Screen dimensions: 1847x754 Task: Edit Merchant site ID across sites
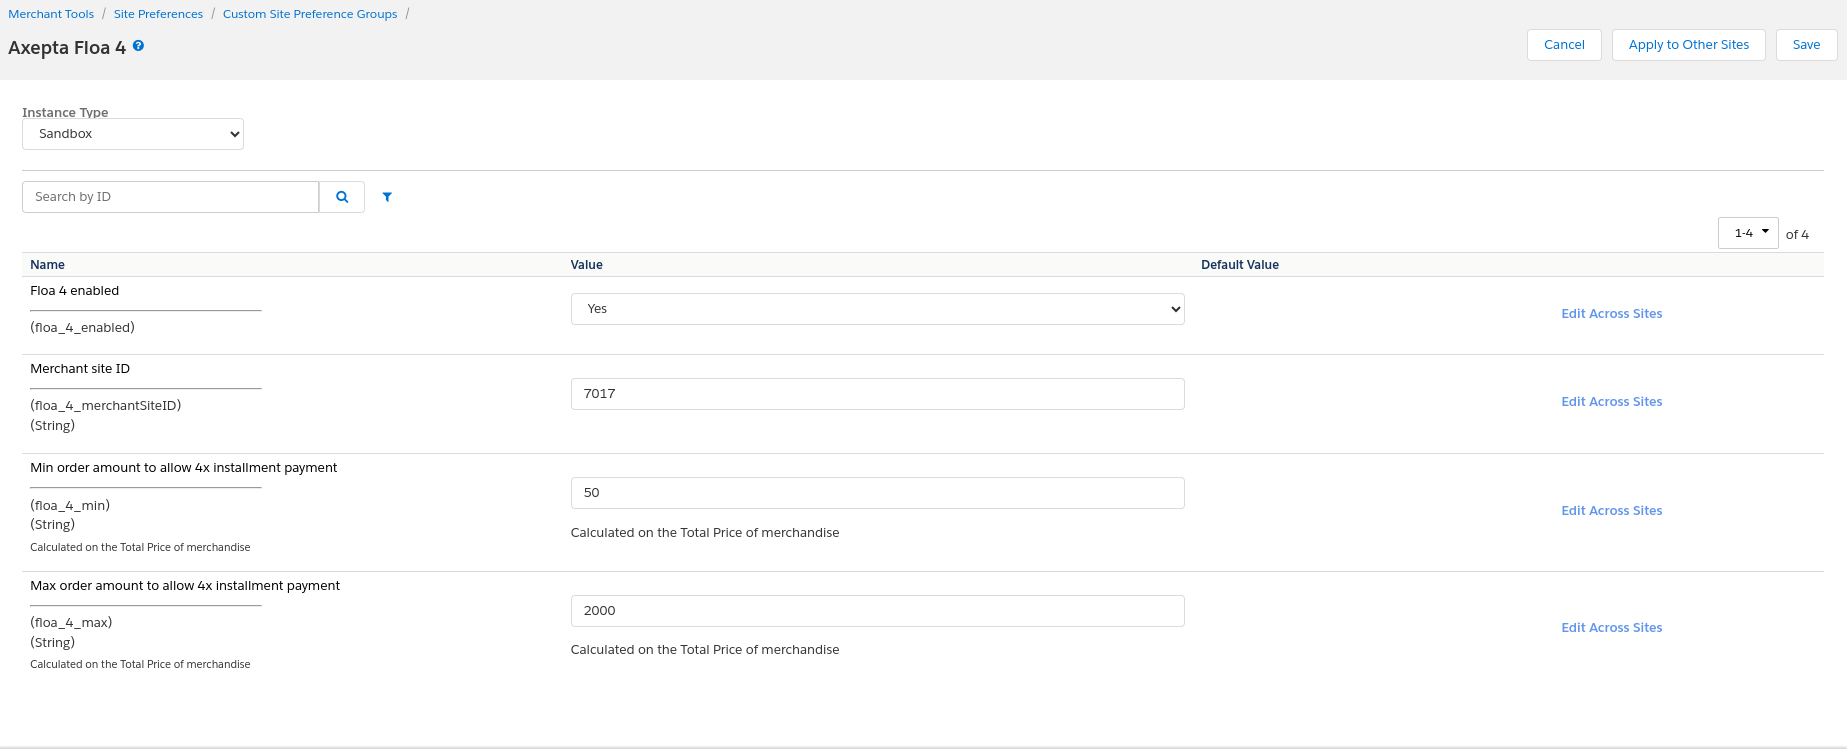tap(1611, 402)
